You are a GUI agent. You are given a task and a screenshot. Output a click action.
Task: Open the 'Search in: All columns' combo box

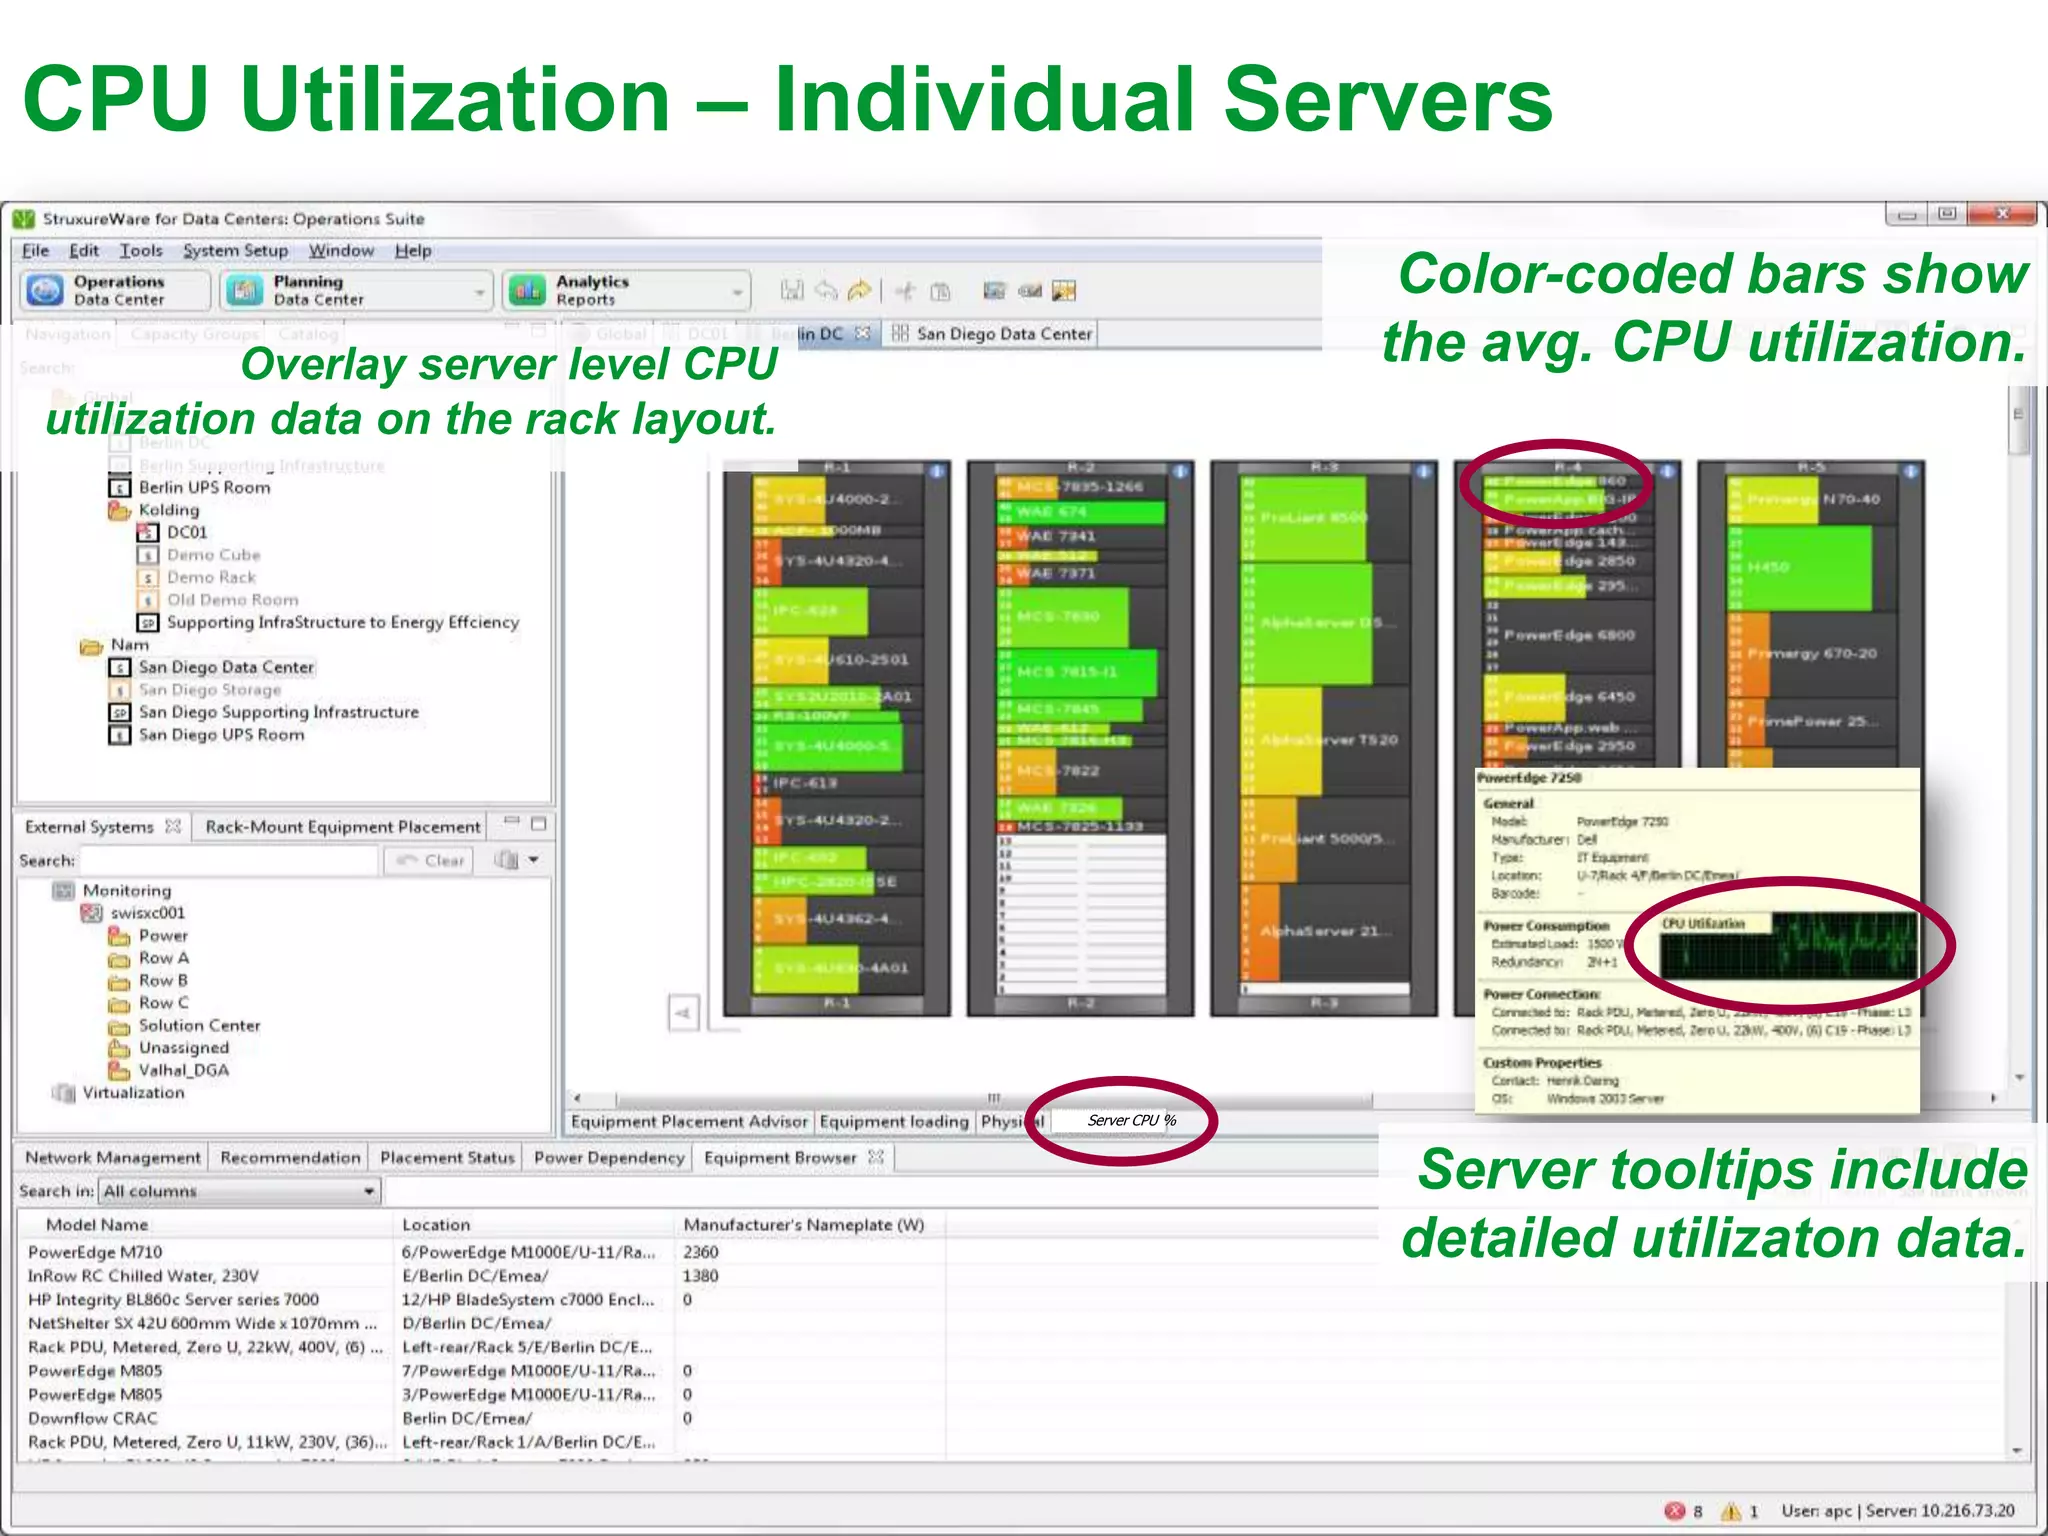coord(241,1191)
